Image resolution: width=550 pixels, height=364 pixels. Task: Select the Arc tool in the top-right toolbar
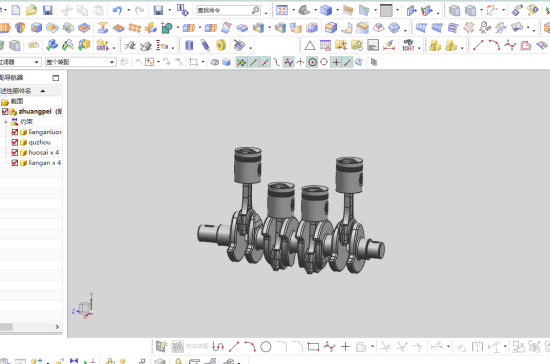click(494, 45)
